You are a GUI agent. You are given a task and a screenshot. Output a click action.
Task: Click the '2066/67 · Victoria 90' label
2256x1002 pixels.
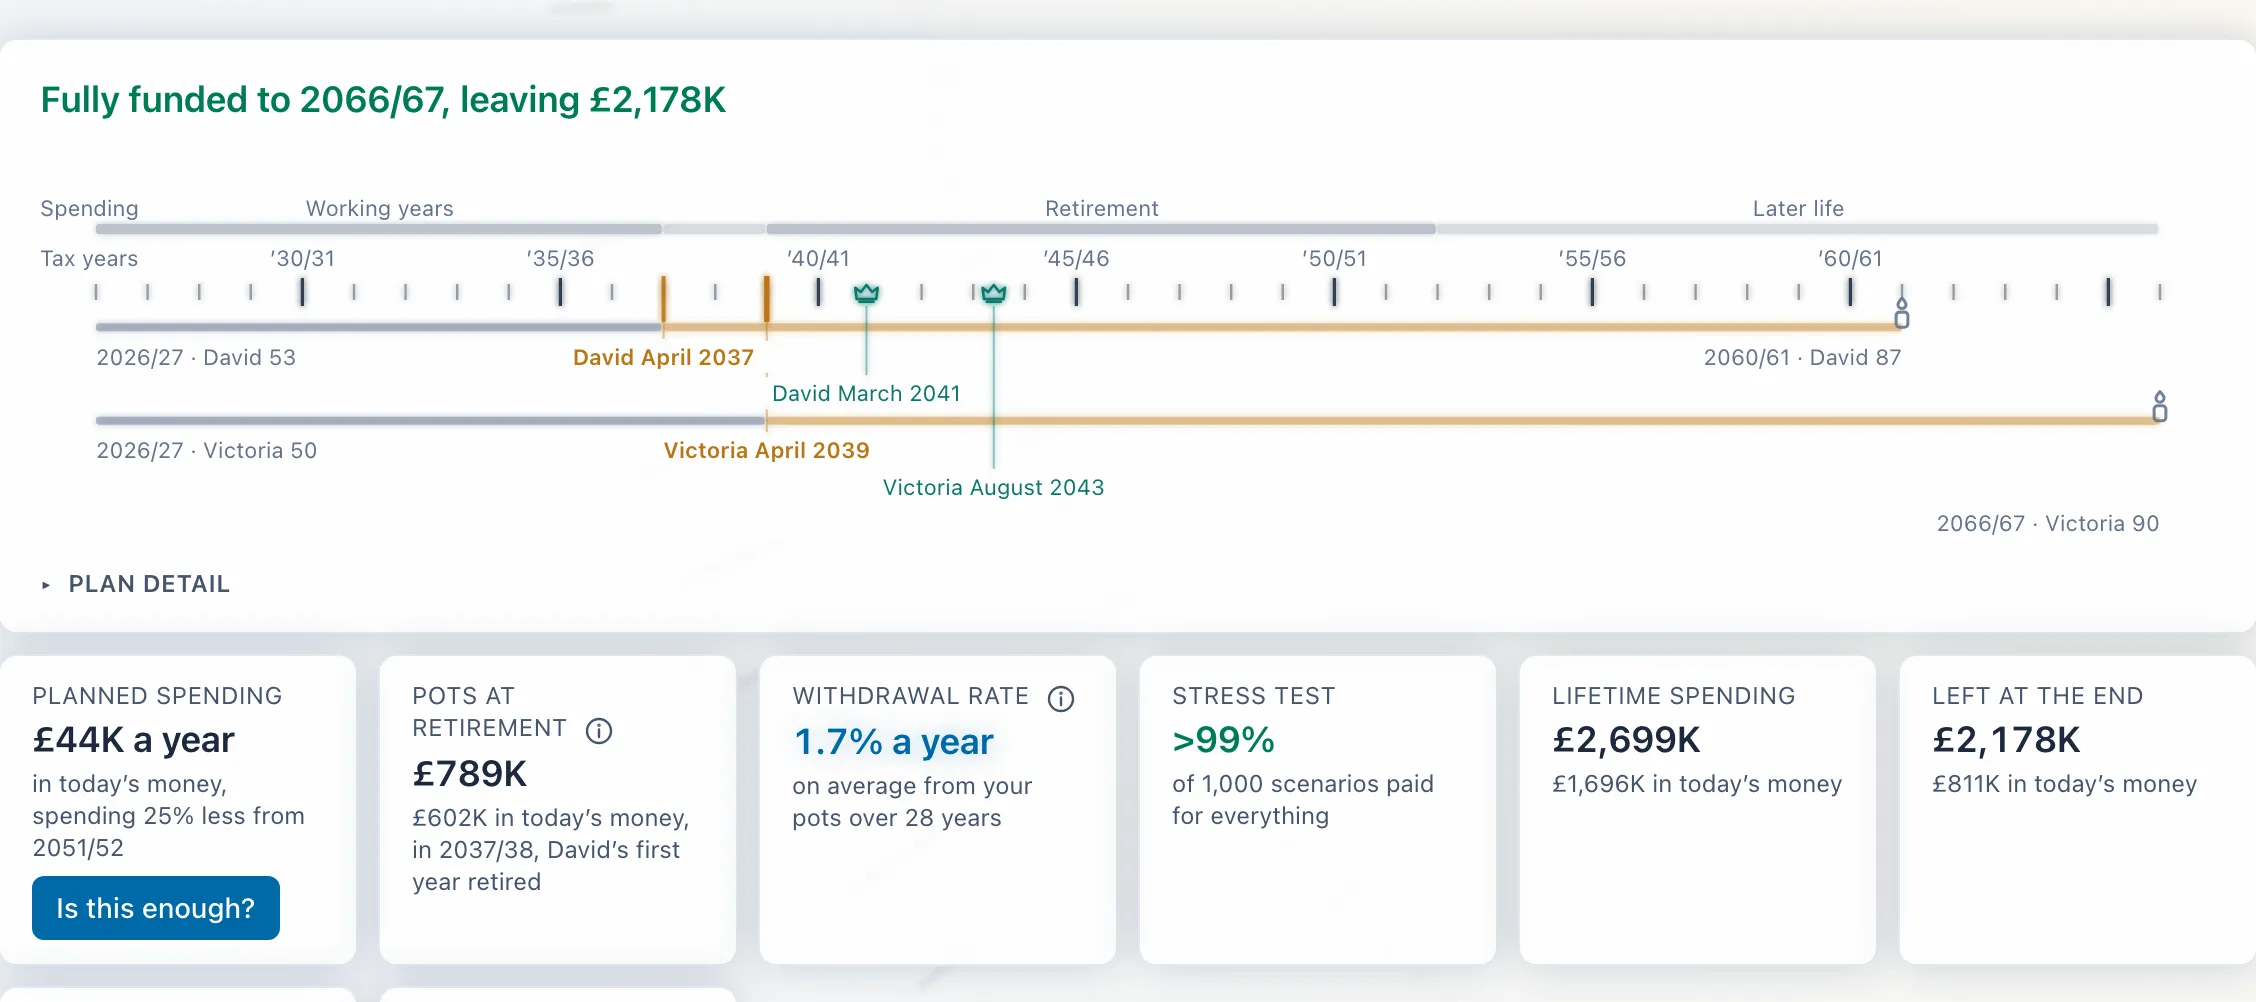click(x=2048, y=523)
